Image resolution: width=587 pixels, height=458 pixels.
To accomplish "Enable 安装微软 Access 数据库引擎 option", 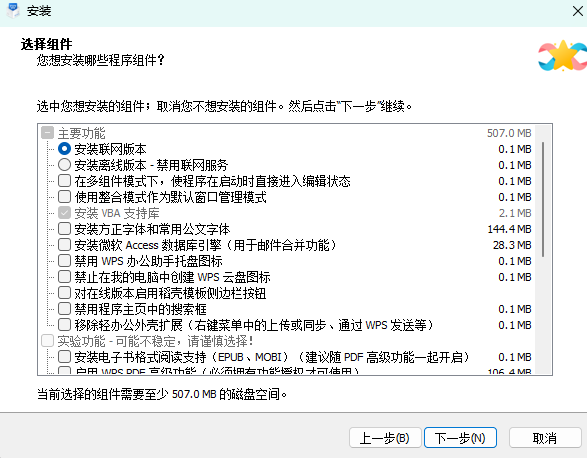I will point(64,245).
